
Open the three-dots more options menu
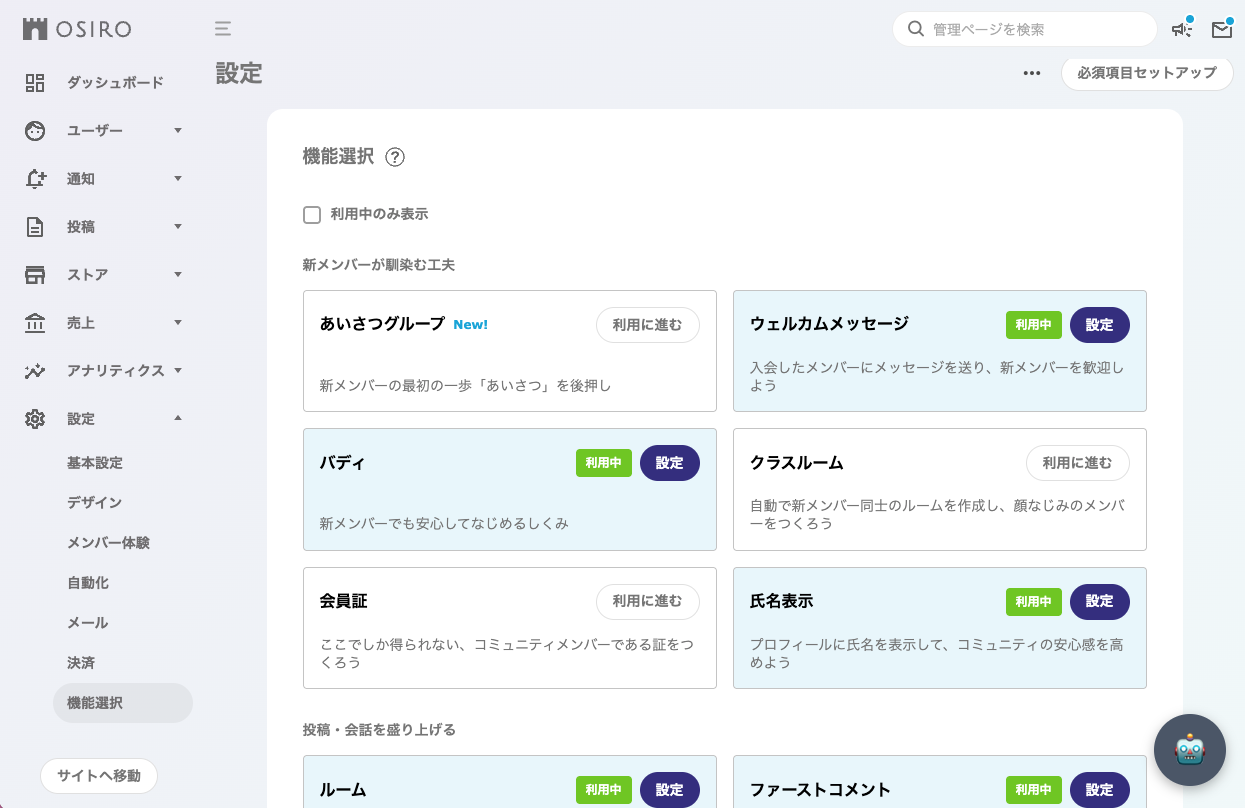pos(1032,73)
